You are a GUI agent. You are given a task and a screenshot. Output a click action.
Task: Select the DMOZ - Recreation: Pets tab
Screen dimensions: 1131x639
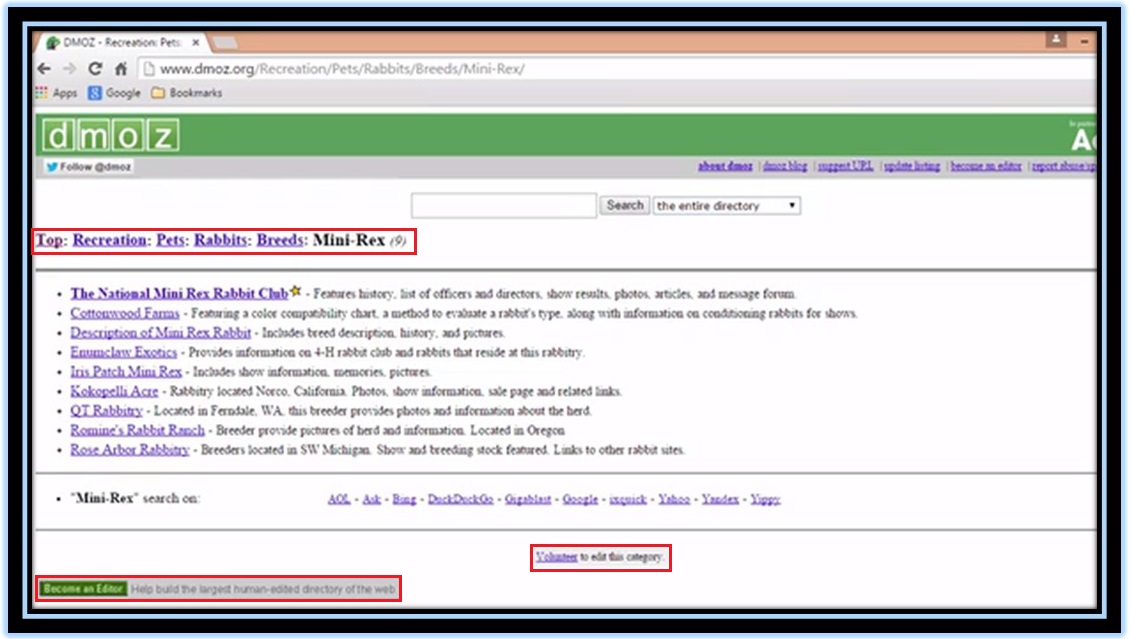[x=121, y=43]
